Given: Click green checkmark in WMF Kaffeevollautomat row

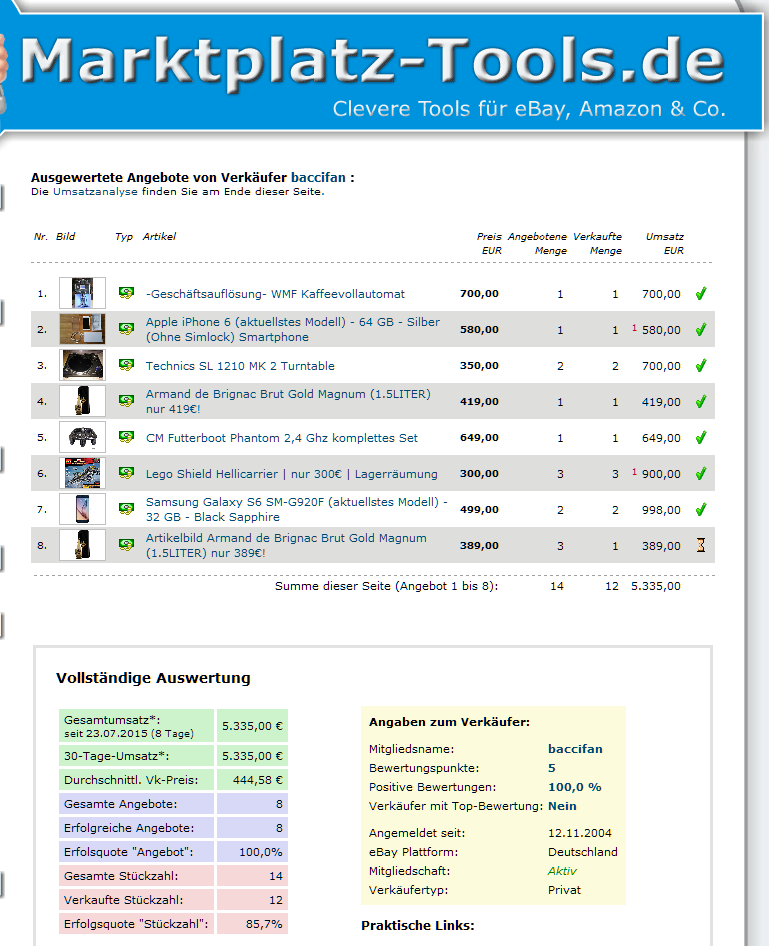Looking at the screenshot, I should pos(701,294).
